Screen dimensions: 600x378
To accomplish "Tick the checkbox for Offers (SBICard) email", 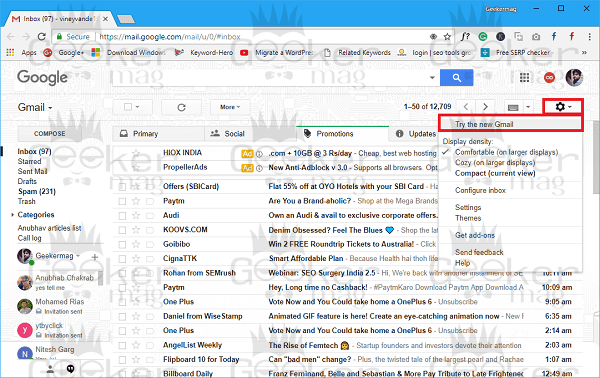I will (122, 187).
